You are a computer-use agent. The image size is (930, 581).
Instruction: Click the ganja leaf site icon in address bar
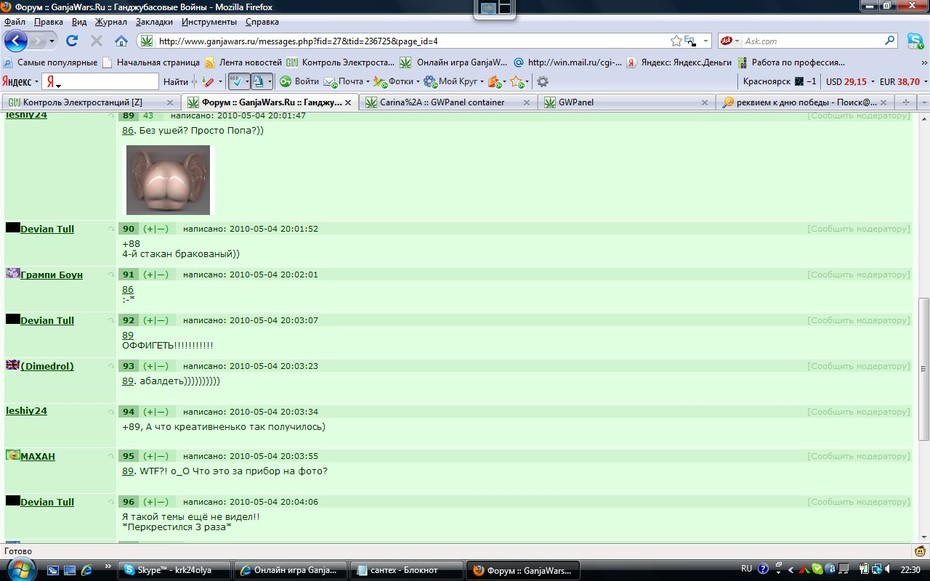tap(146, 41)
